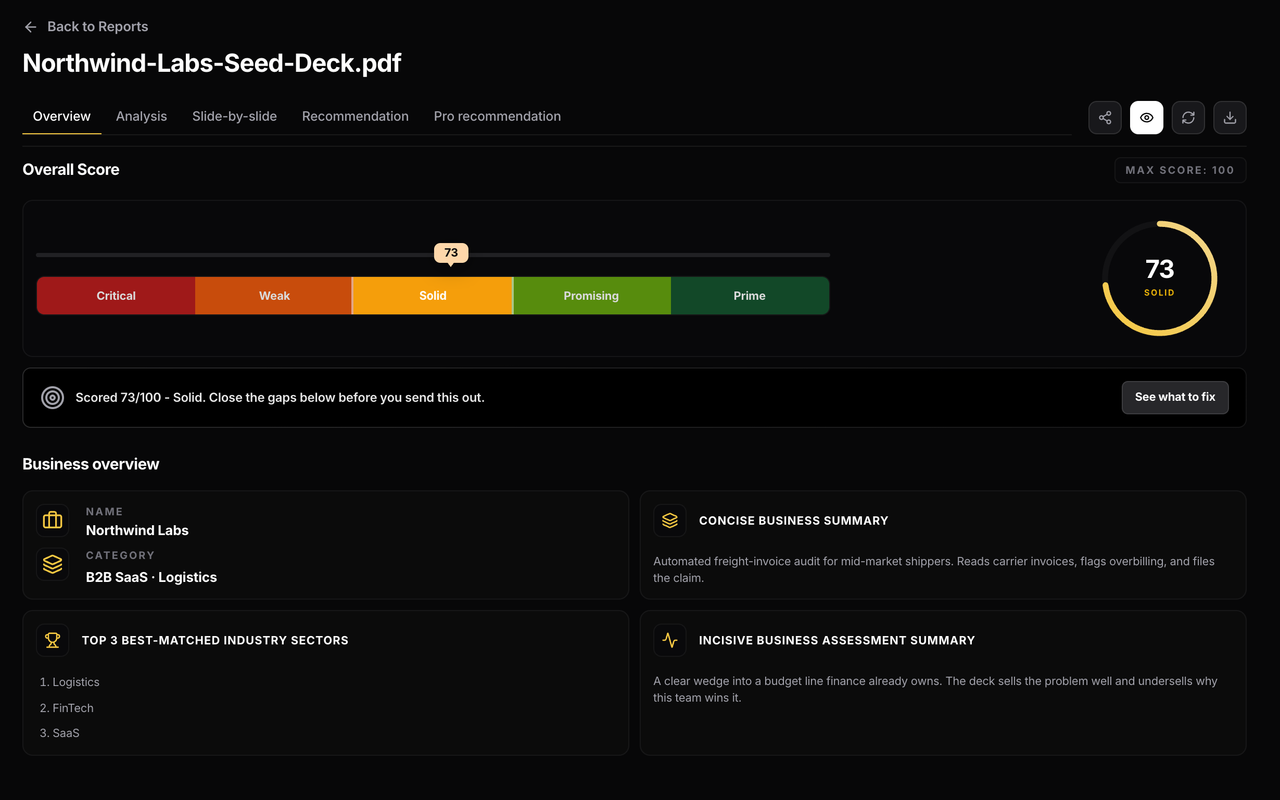Click the layers icon beside Category
This screenshot has height=800, width=1280.
[53, 565]
